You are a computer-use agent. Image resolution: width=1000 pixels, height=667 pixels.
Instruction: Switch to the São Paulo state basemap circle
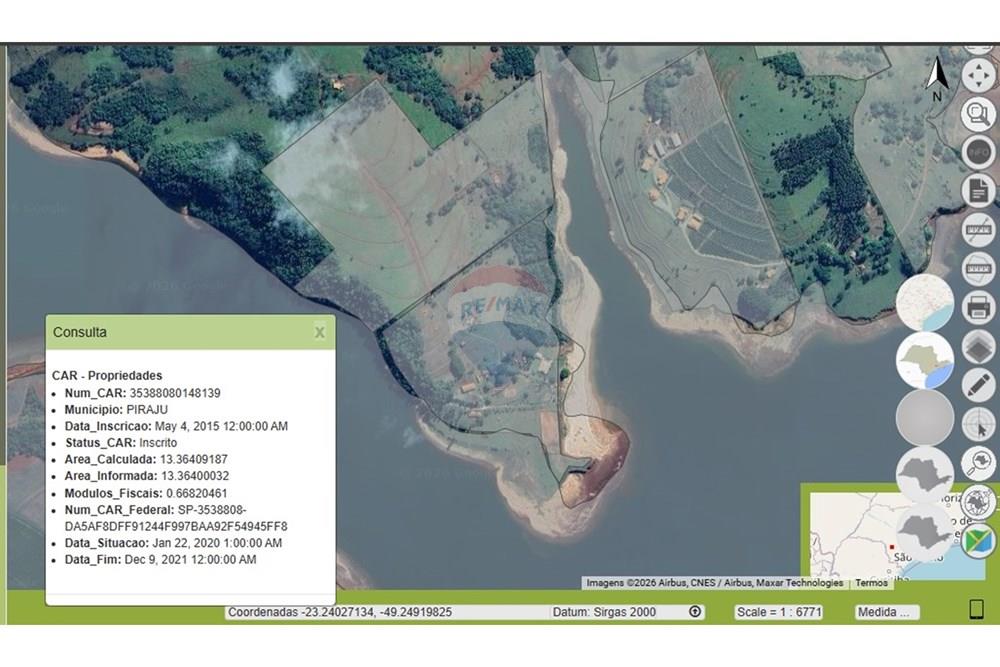click(925, 360)
